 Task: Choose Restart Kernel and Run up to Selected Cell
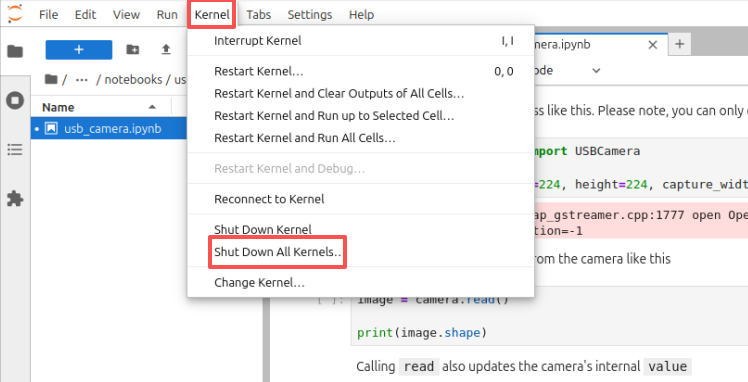tap(361, 116)
